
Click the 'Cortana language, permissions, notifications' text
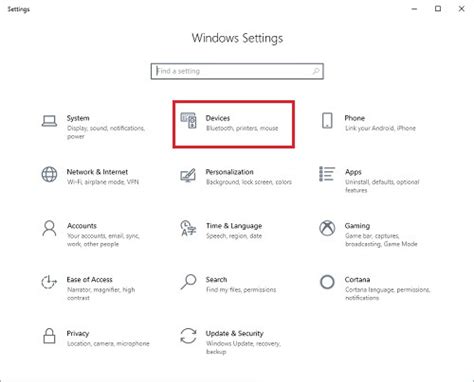(387, 294)
